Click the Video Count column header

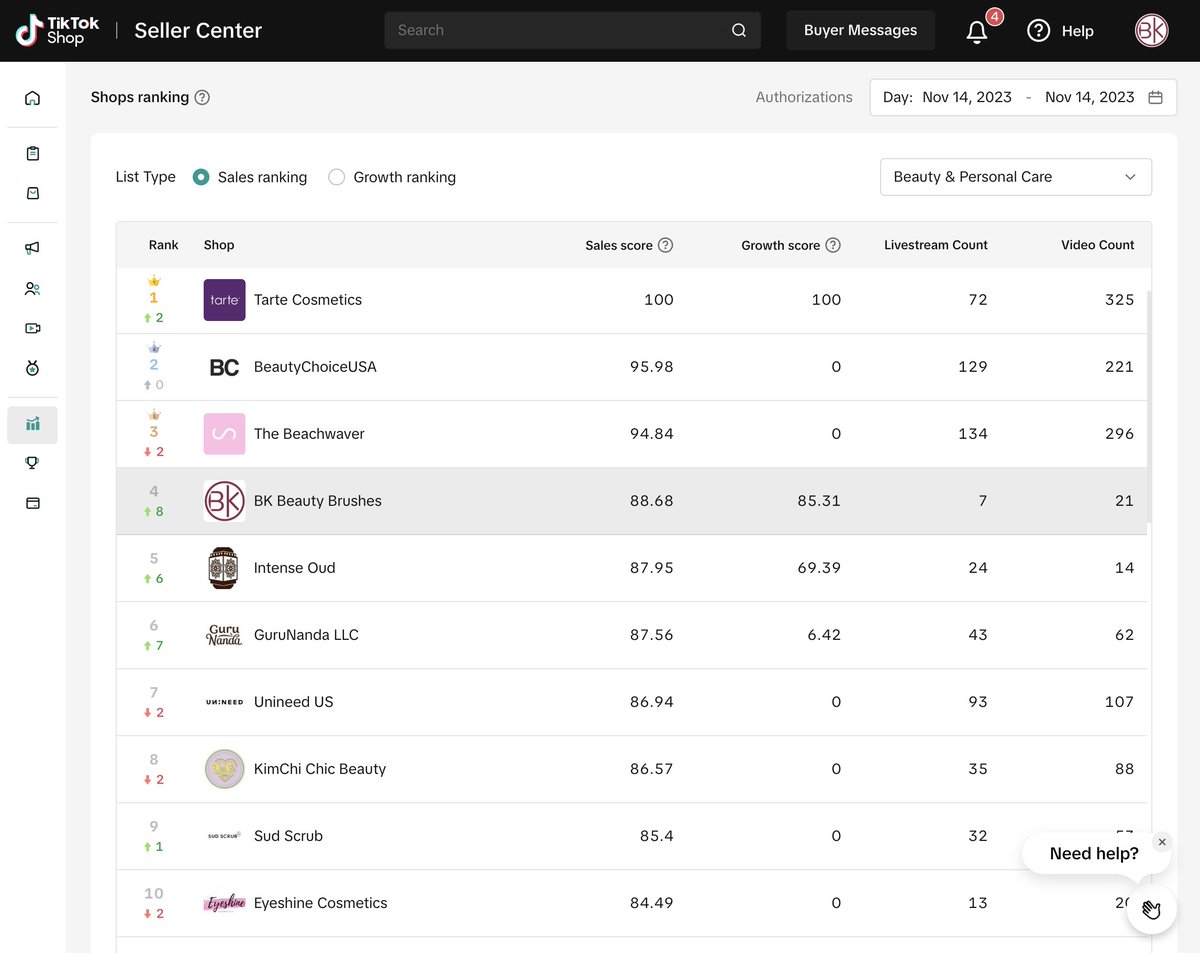[x=1098, y=245]
